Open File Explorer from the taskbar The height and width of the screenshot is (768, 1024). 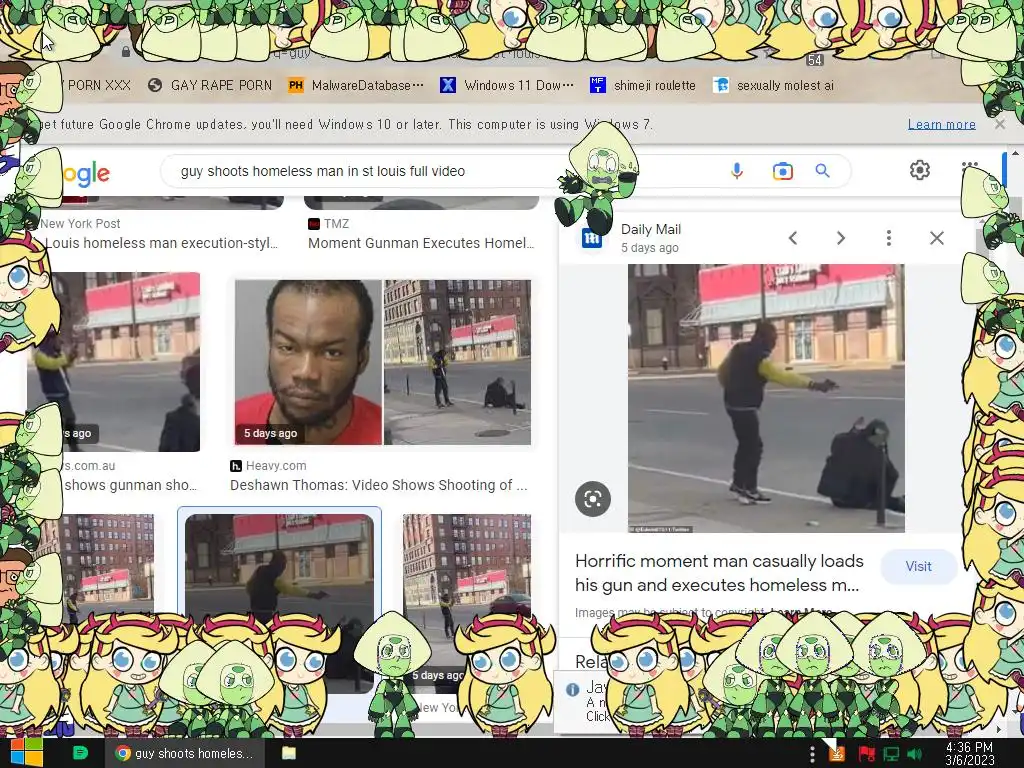point(289,753)
